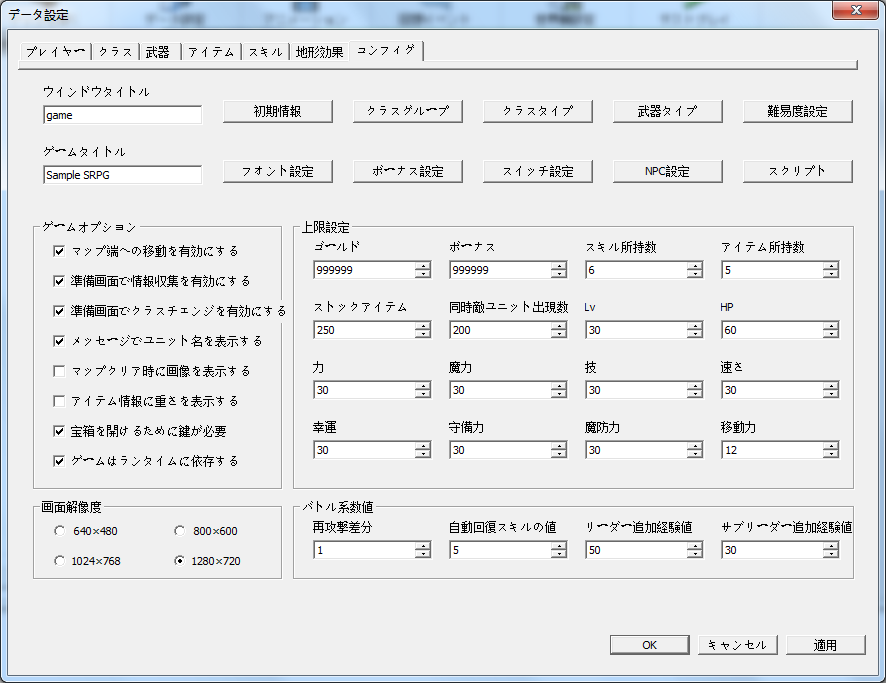Increase the 魔力 limit spinner
Viewport: 886px width, 683px height.
[x=559, y=386]
